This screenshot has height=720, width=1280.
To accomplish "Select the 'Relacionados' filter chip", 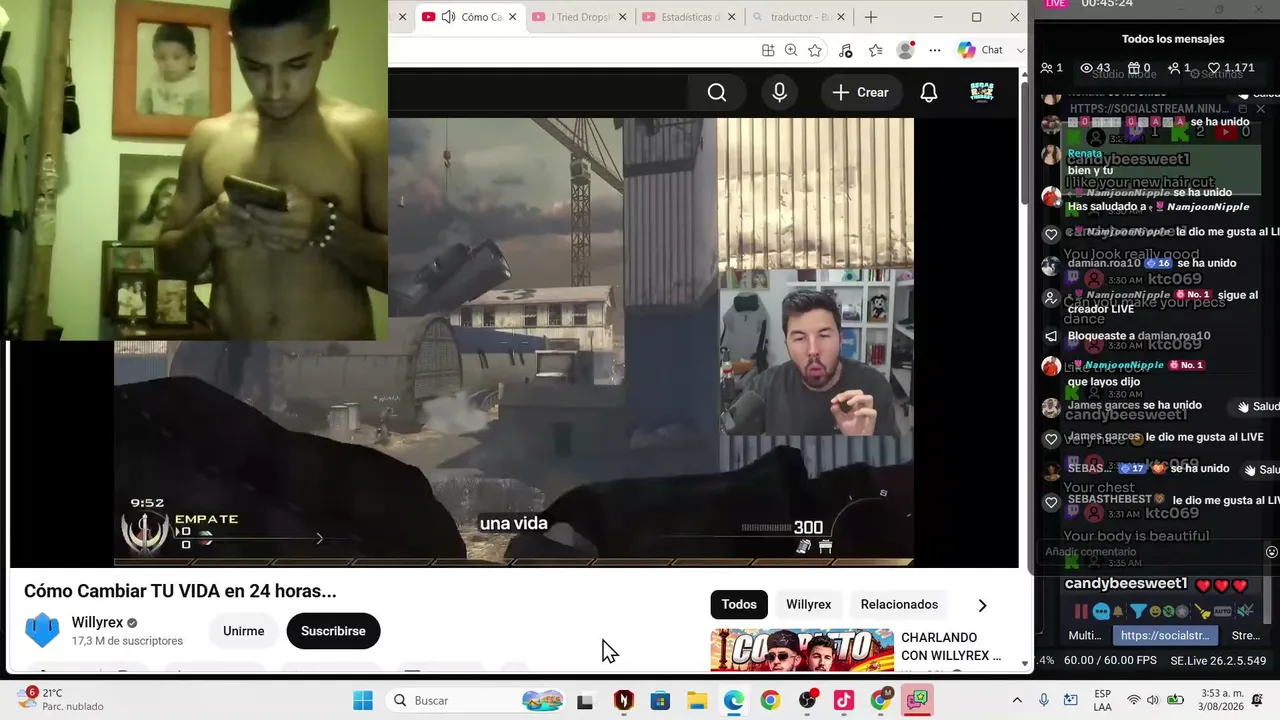I will (899, 604).
